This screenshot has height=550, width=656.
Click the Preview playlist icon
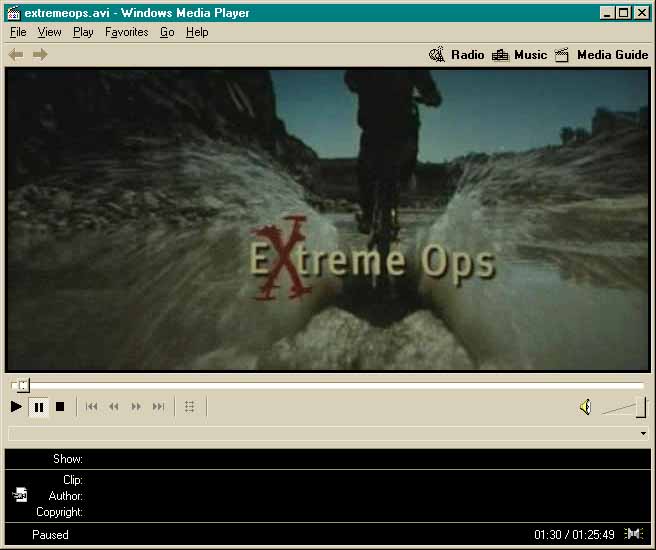tap(190, 407)
